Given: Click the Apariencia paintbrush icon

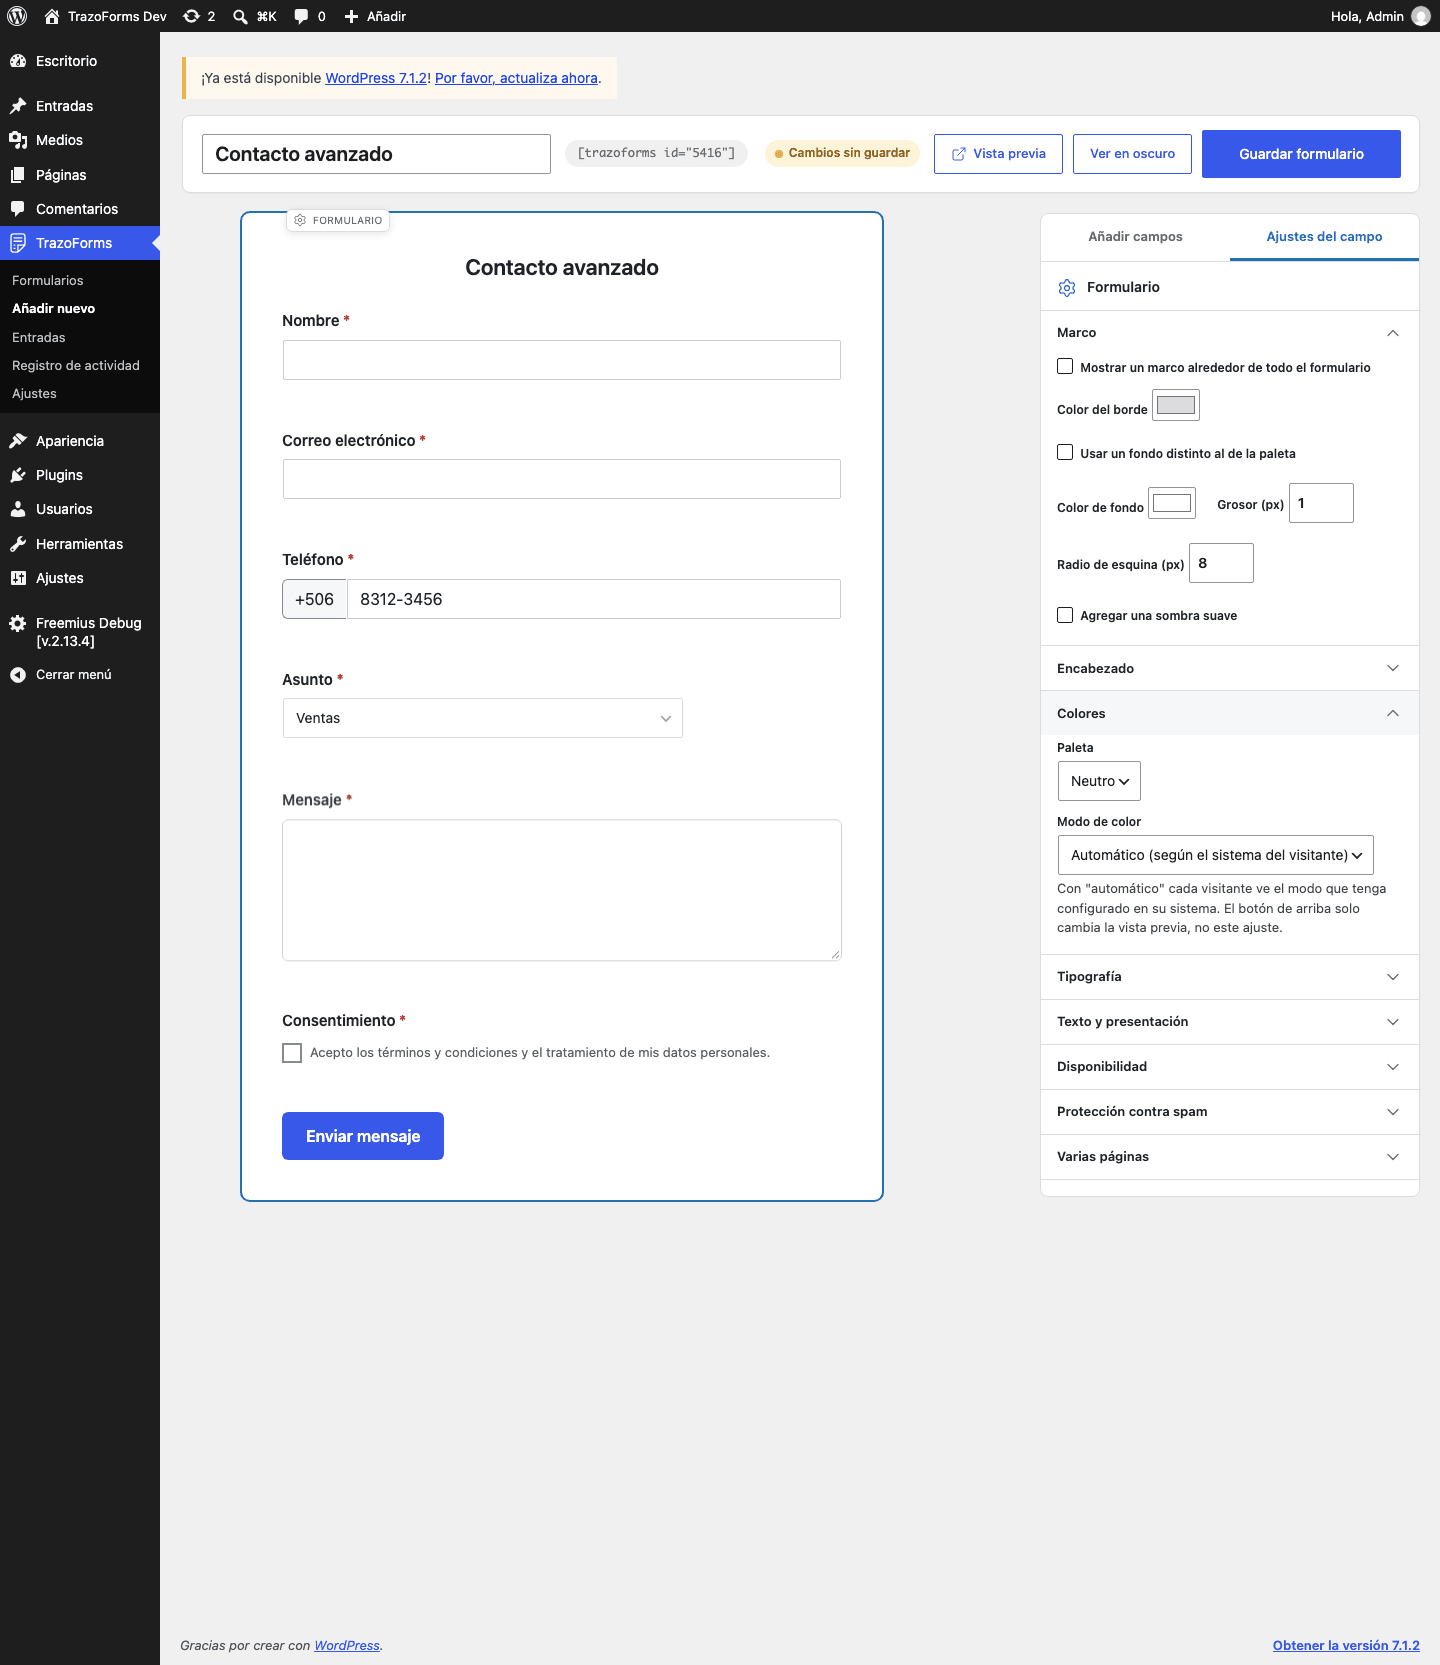Looking at the screenshot, I should [18, 441].
